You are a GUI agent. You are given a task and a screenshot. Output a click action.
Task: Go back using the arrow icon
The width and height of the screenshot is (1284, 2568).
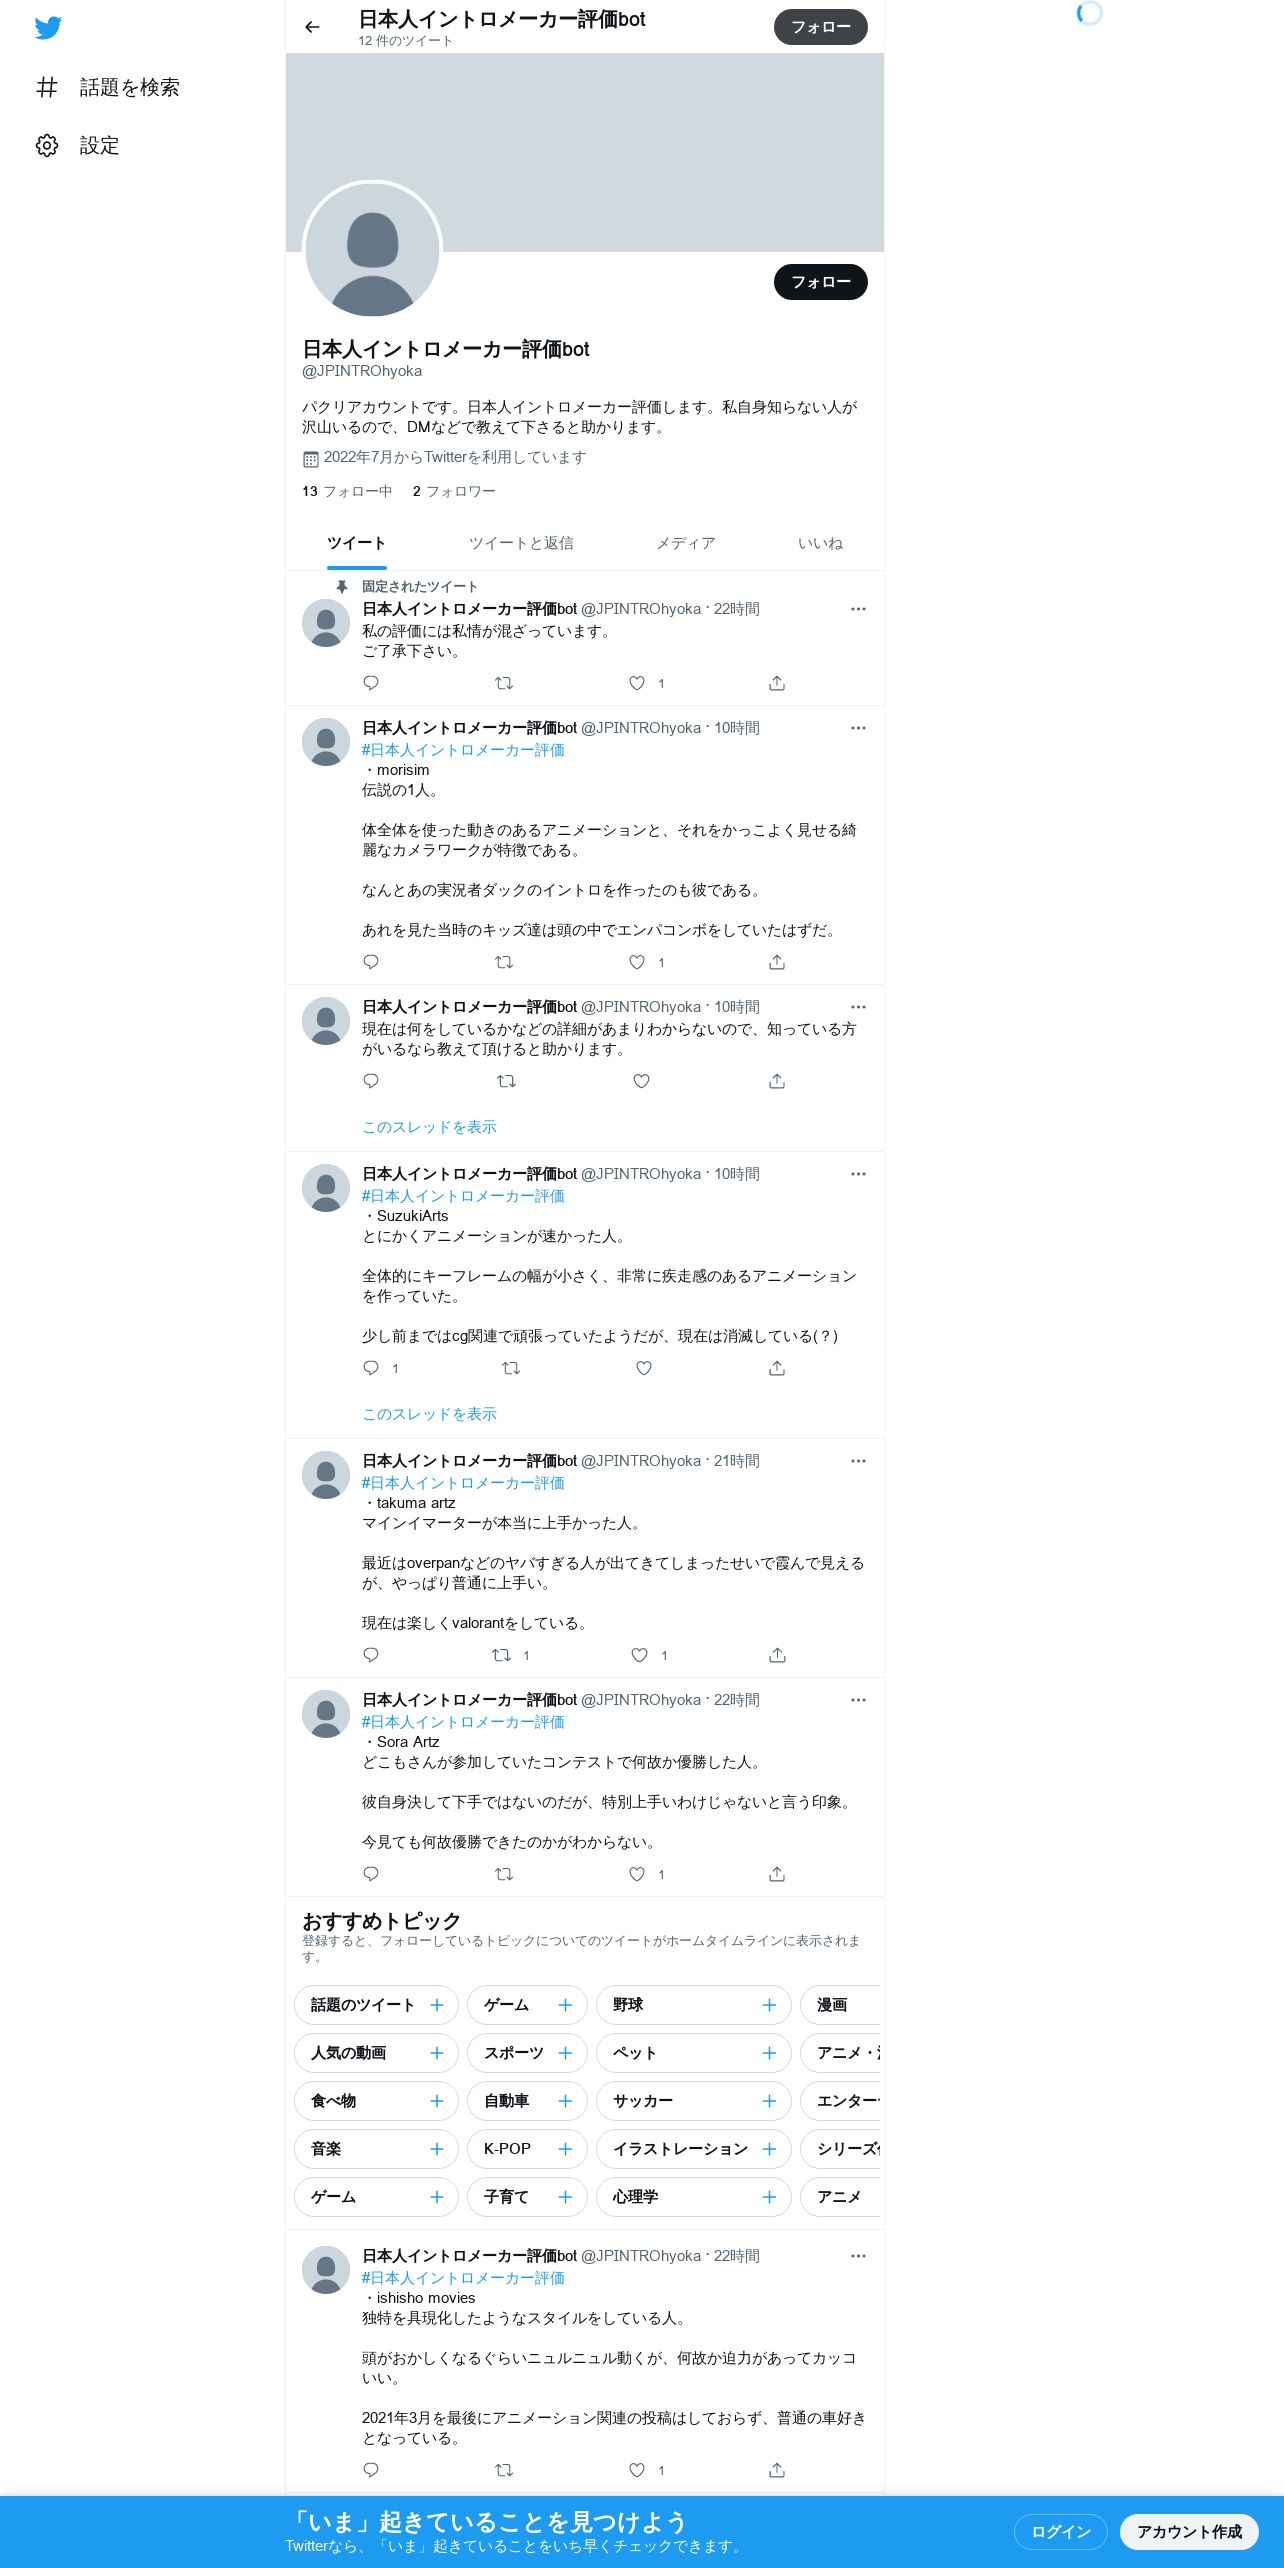(x=313, y=27)
